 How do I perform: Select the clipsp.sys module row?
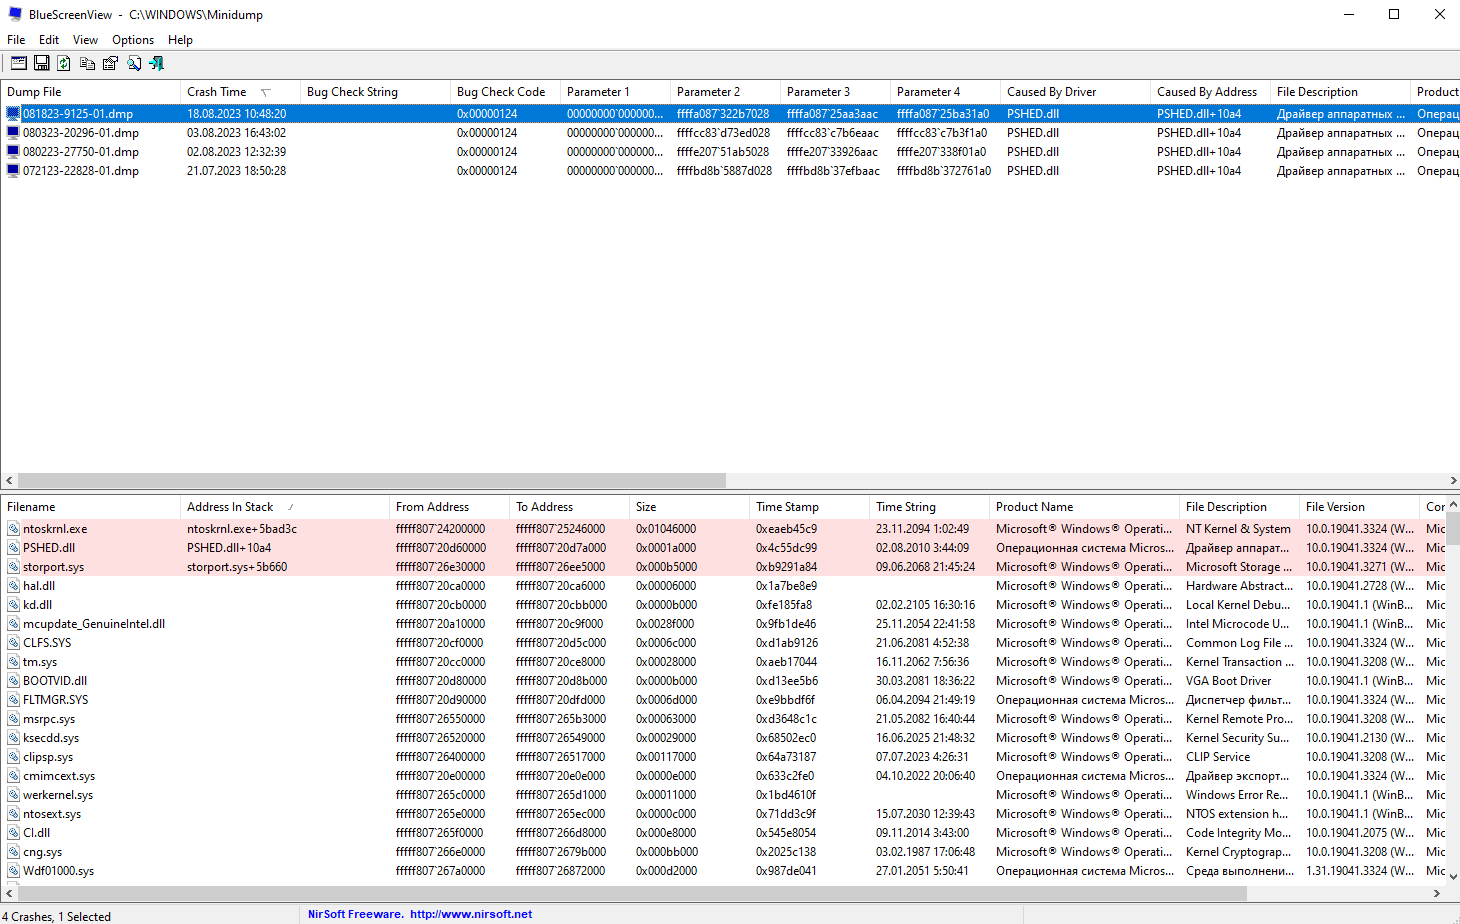pyautogui.click(x=723, y=757)
